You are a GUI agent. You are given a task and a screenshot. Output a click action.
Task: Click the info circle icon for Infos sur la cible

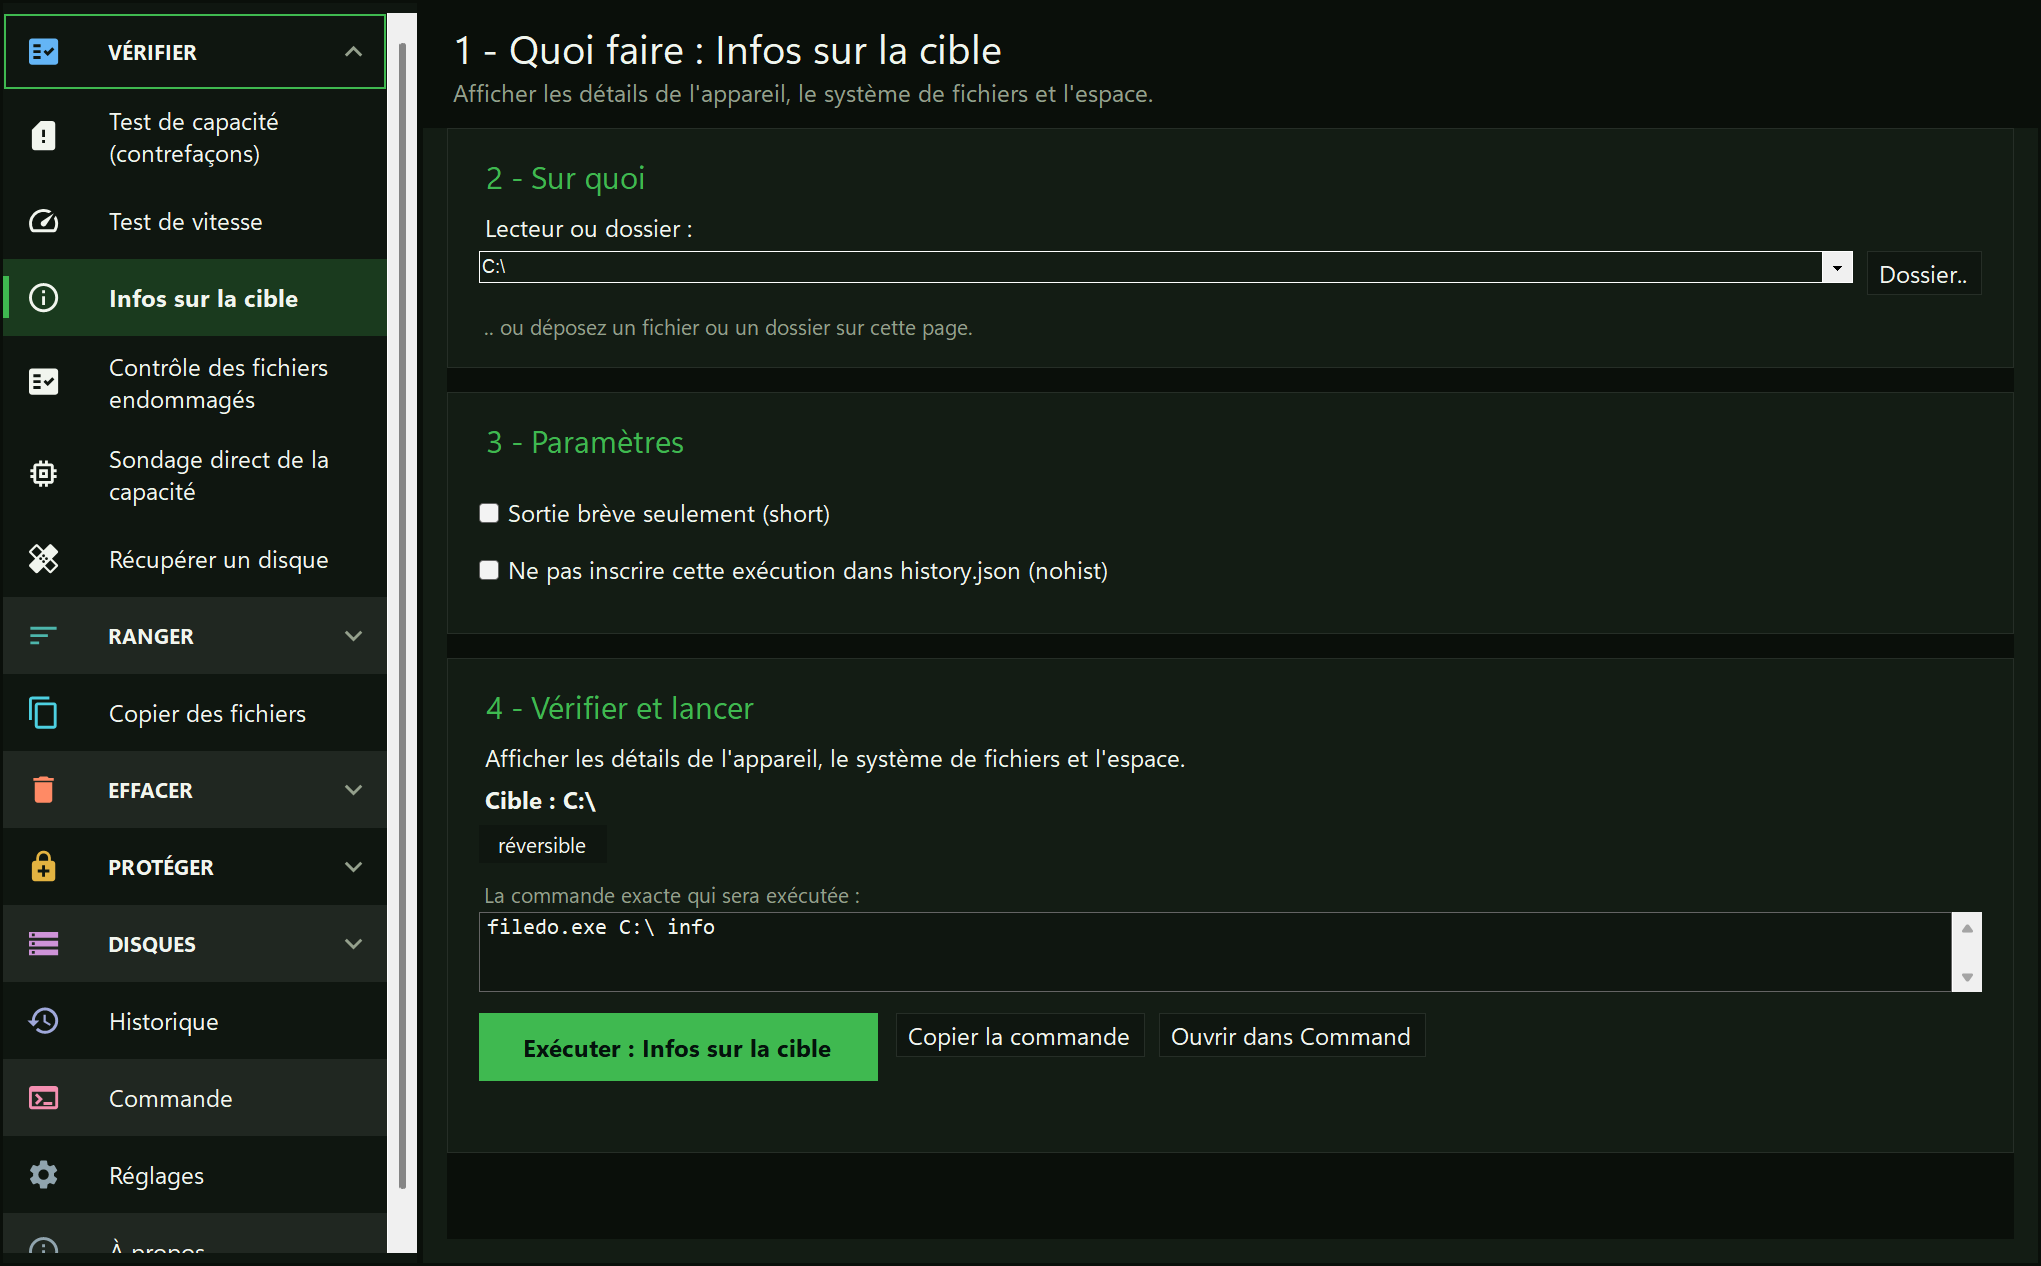tap(43, 298)
